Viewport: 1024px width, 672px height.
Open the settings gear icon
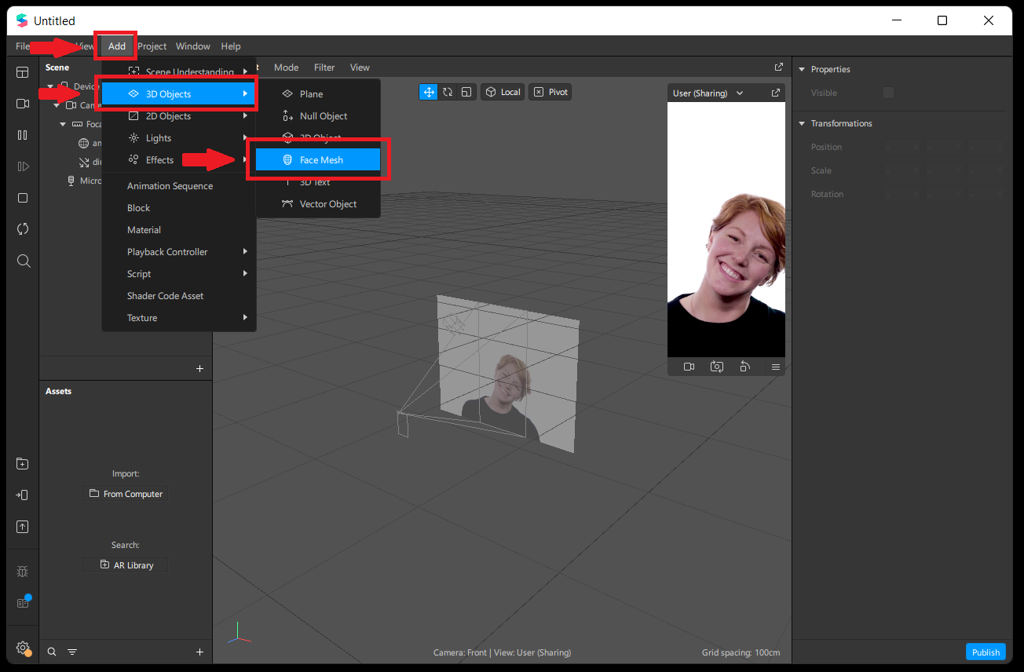click(23, 648)
